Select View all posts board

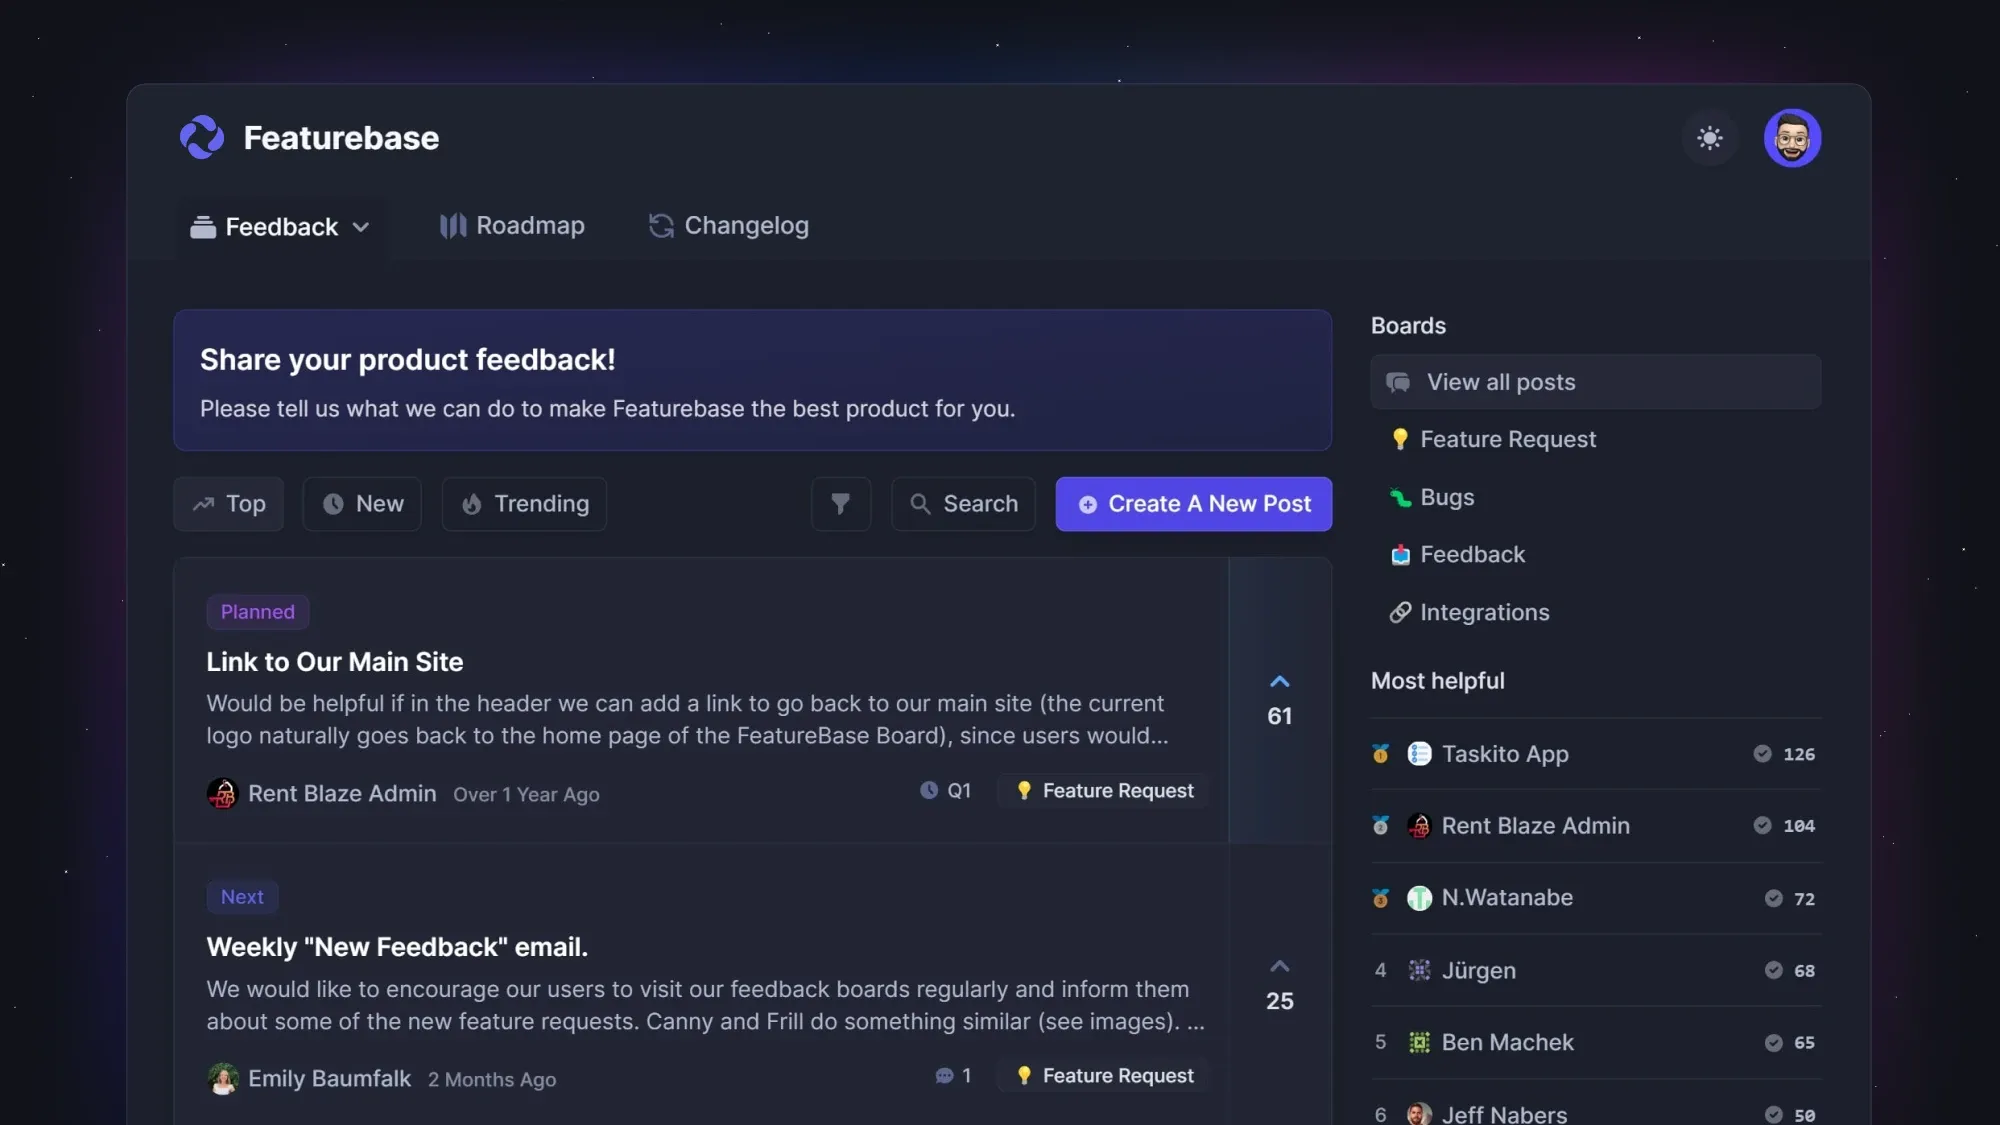[1595, 382]
